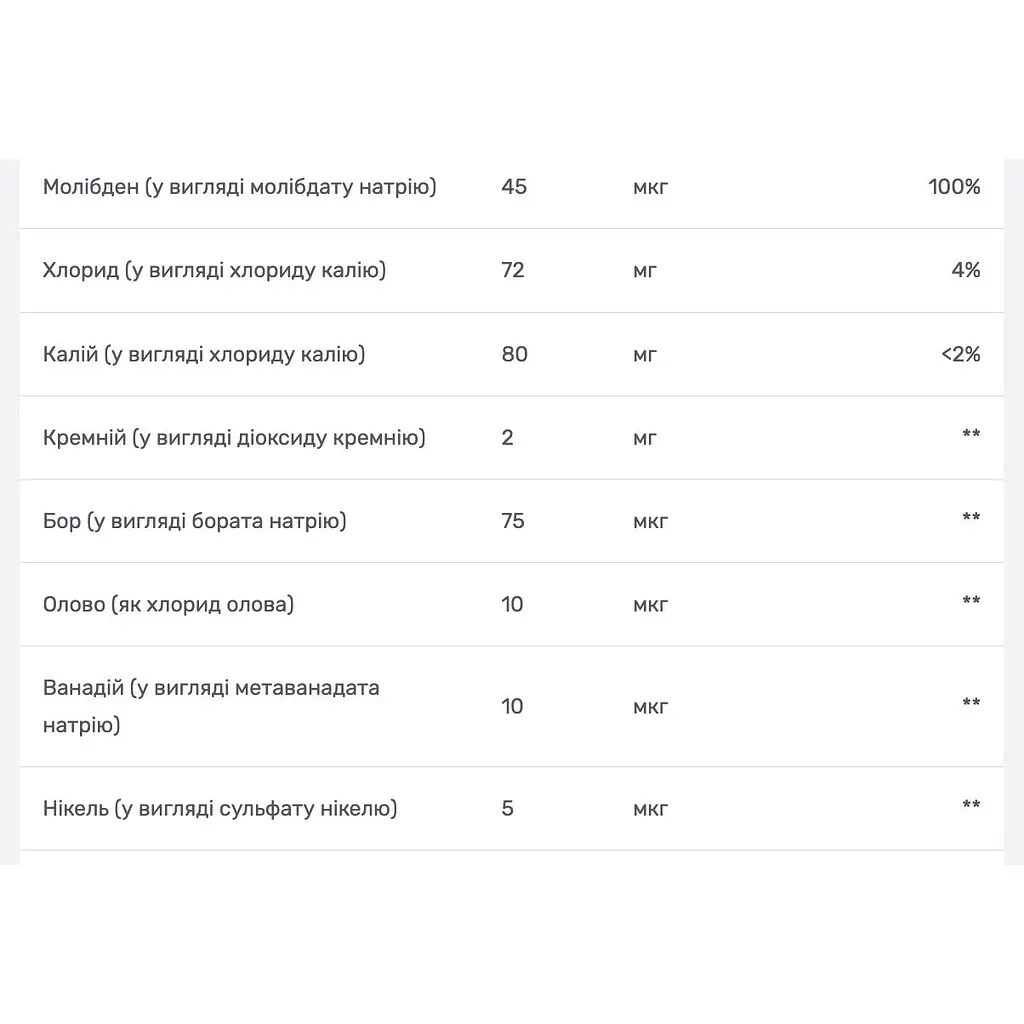The height and width of the screenshot is (1024, 1024).
Task: Click the мкг unit in Олово row
Action: (650, 605)
